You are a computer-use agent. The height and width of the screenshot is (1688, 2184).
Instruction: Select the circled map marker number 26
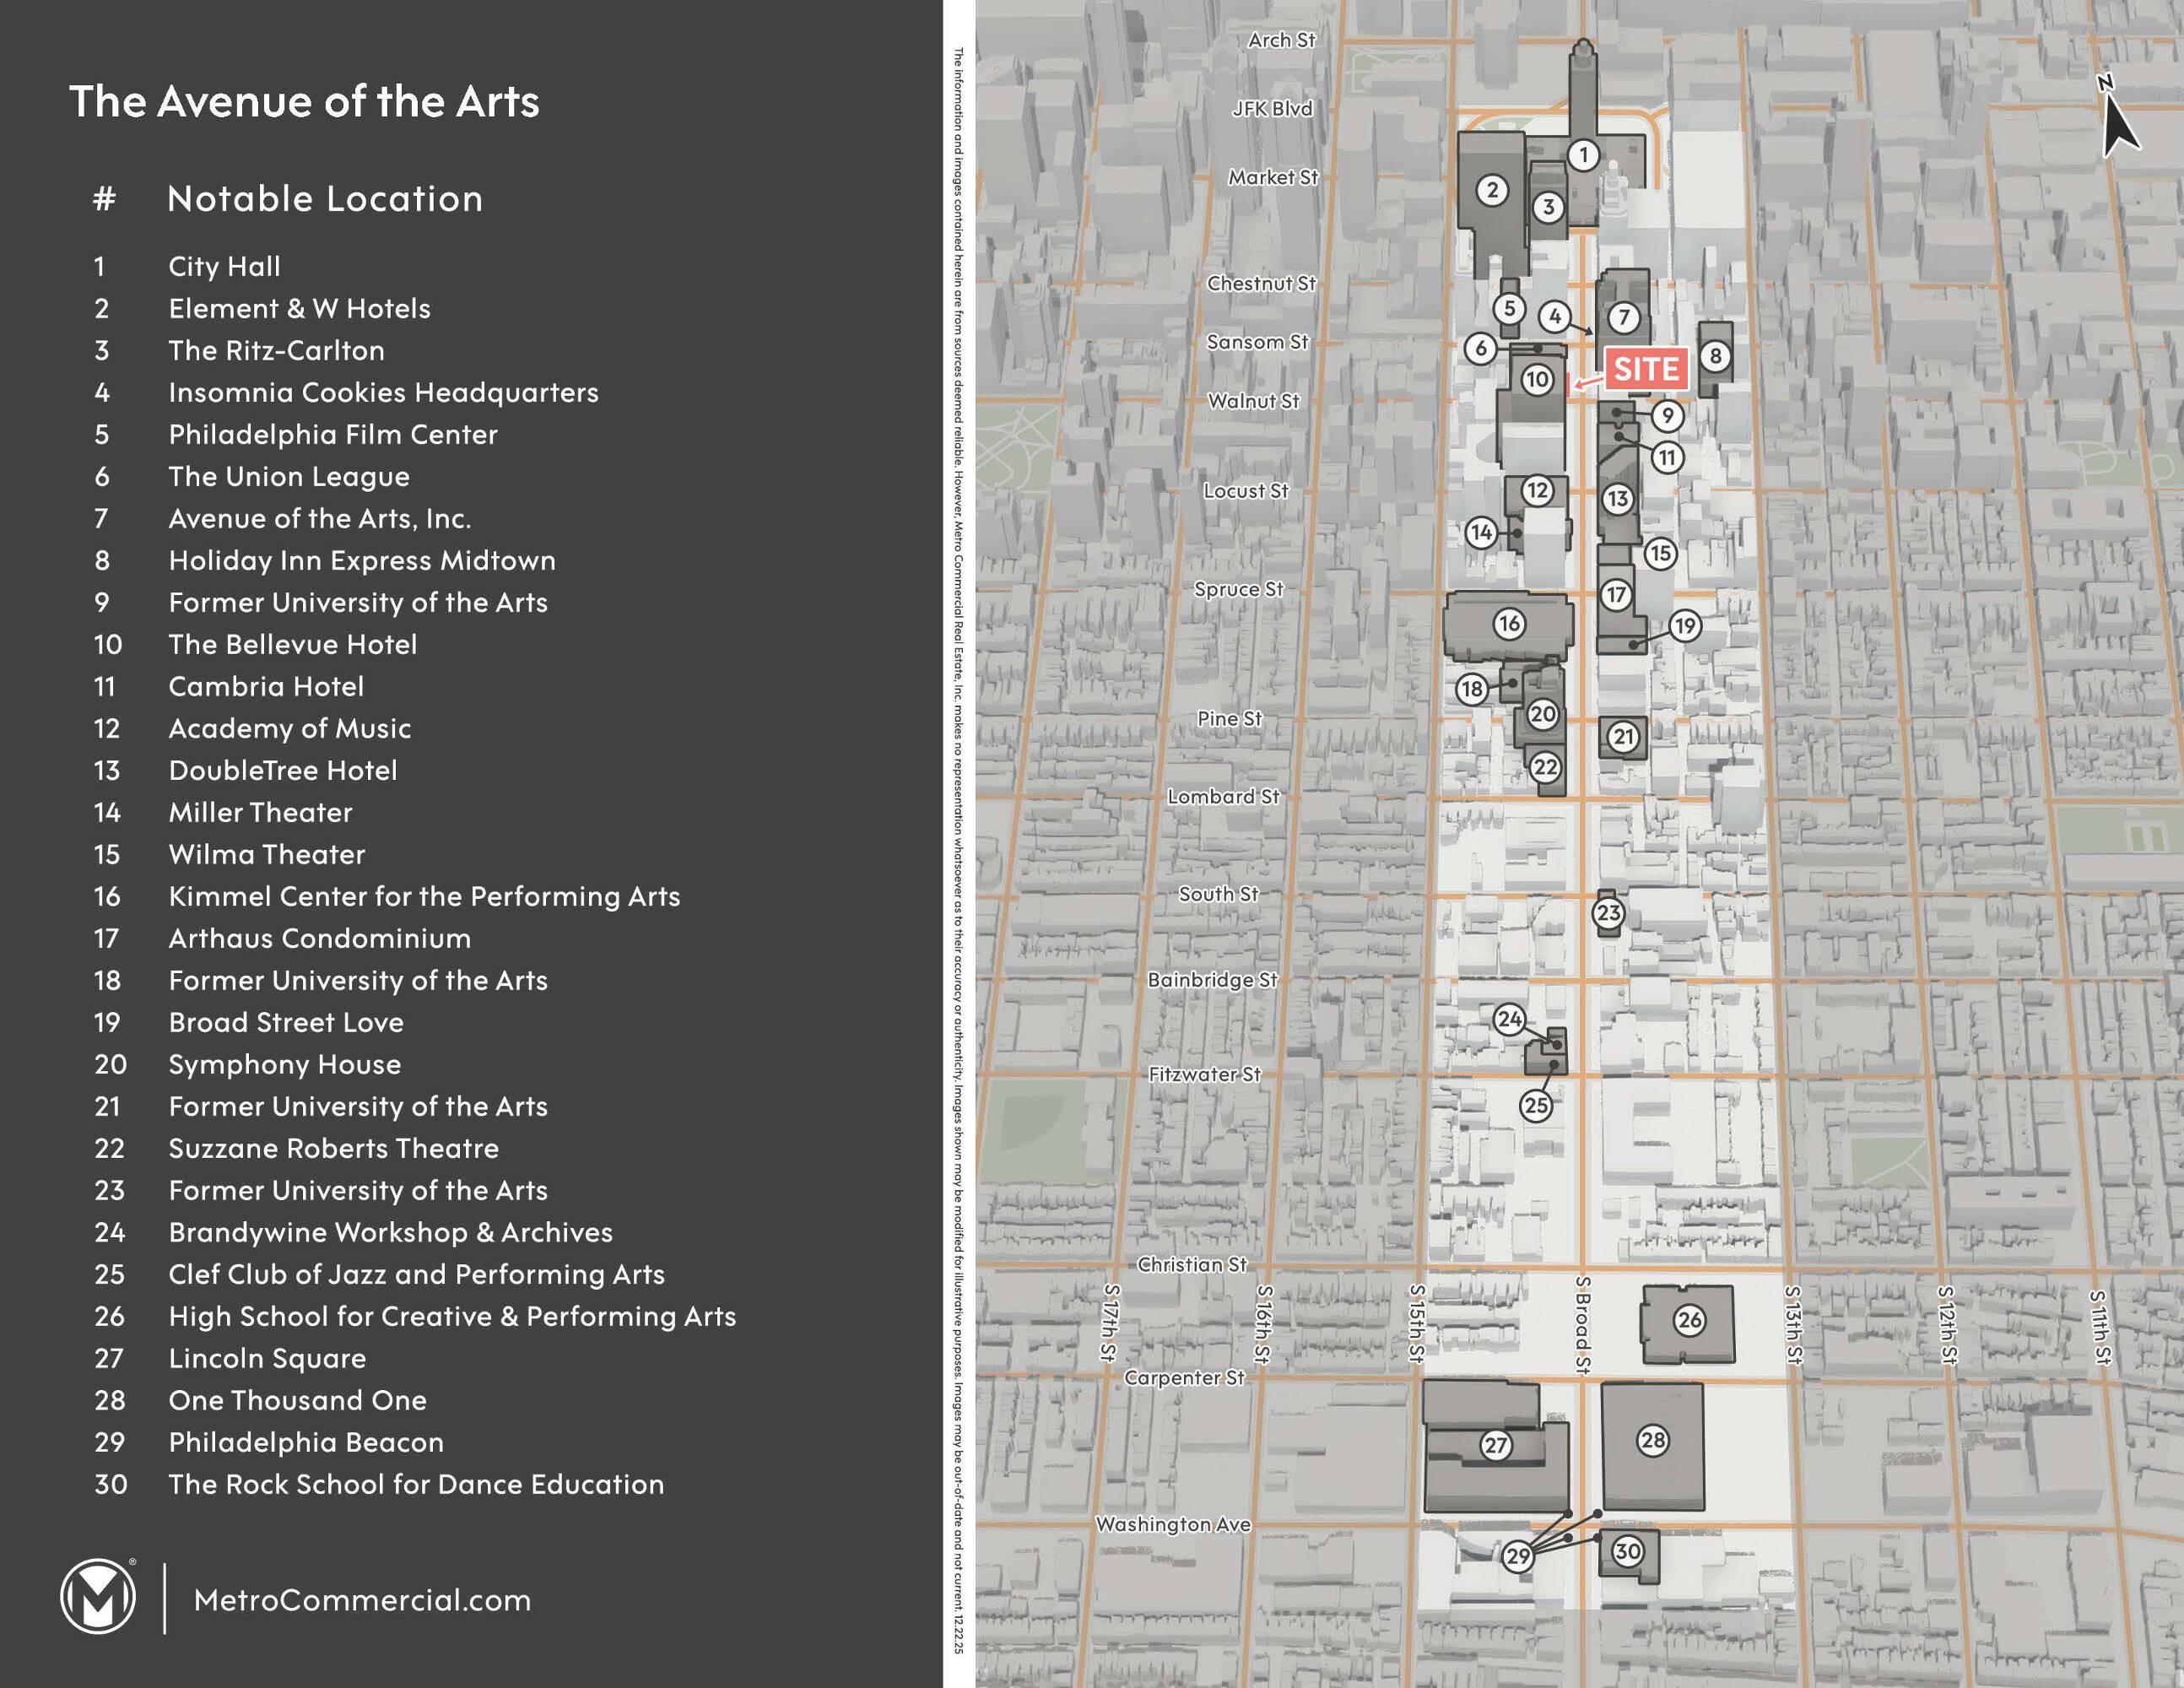pyautogui.click(x=1690, y=1320)
